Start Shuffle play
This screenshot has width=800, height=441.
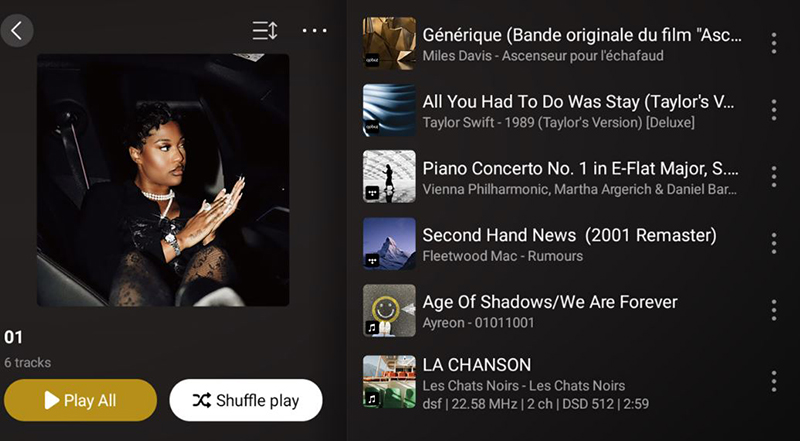(x=246, y=400)
